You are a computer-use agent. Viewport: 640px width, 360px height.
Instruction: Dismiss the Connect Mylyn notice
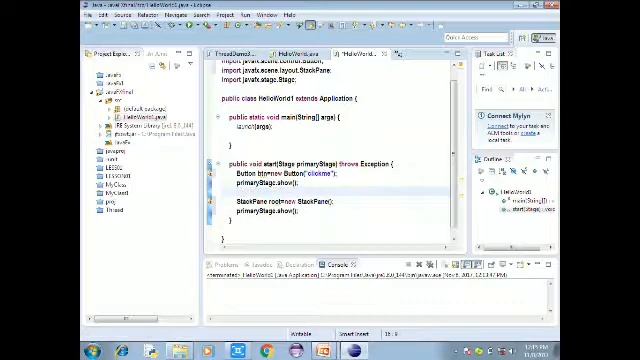(548, 116)
